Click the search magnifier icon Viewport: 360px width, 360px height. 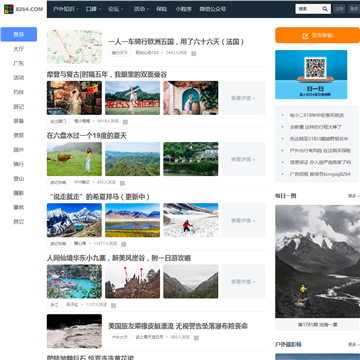pos(325,9)
